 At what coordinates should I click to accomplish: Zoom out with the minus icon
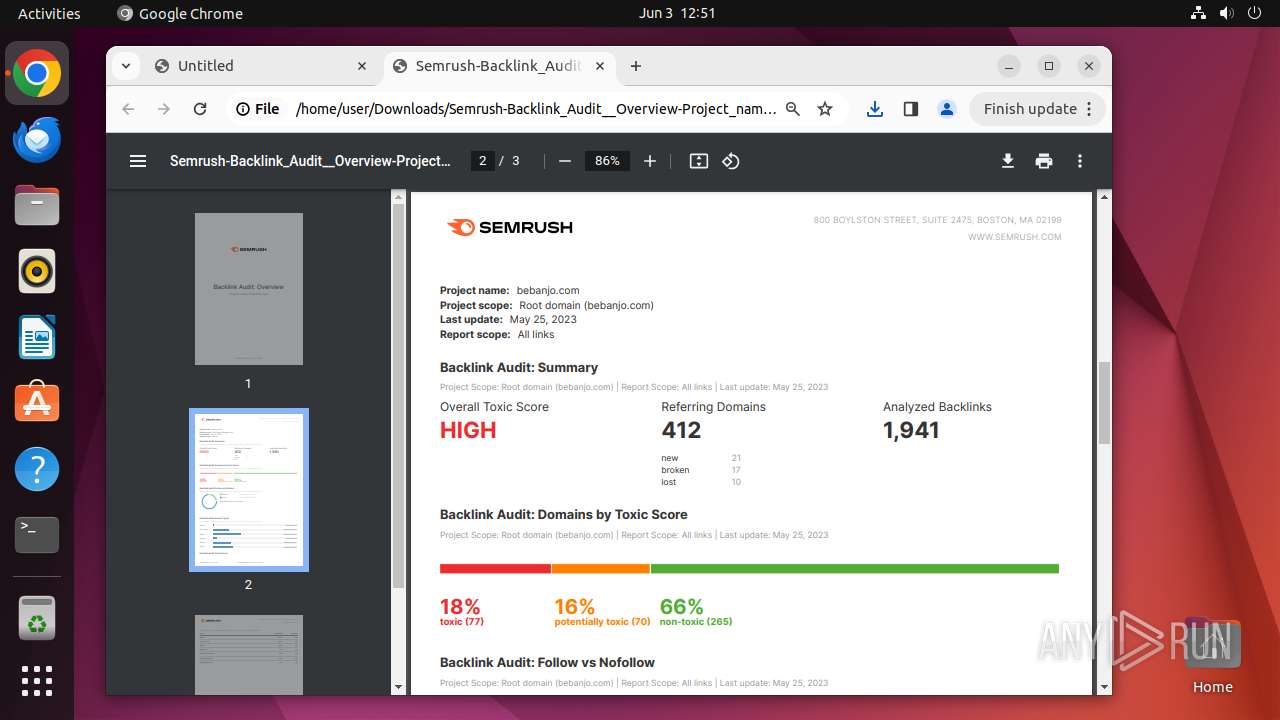[565, 161]
